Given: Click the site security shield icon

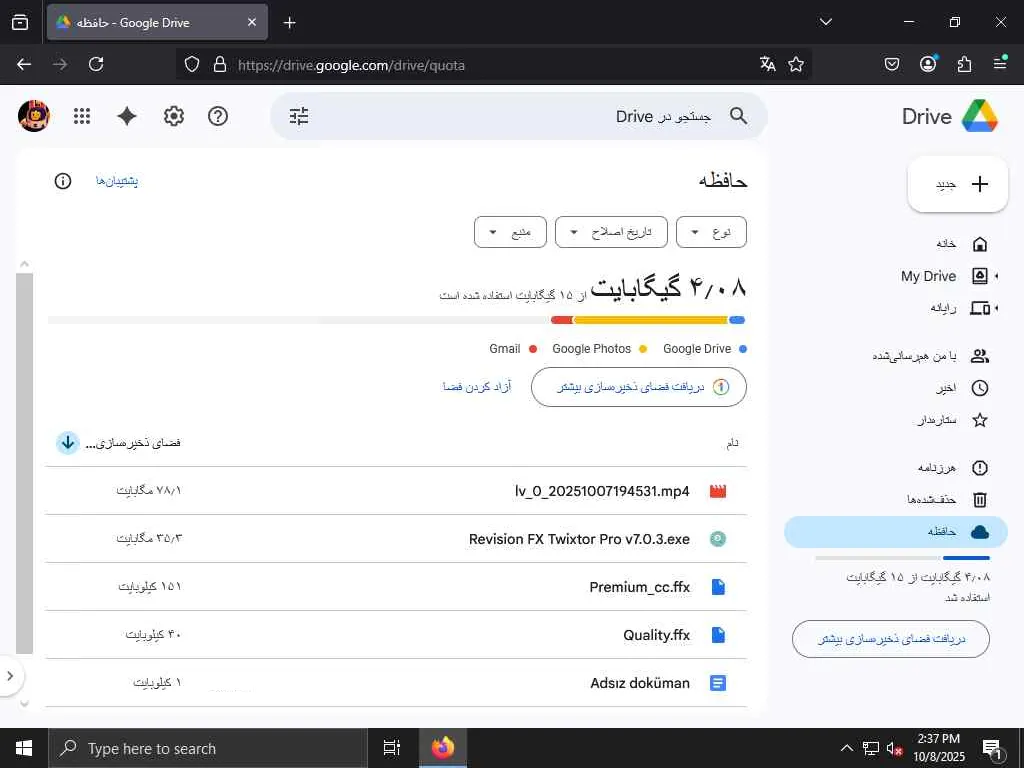Looking at the screenshot, I should pos(191,64).
